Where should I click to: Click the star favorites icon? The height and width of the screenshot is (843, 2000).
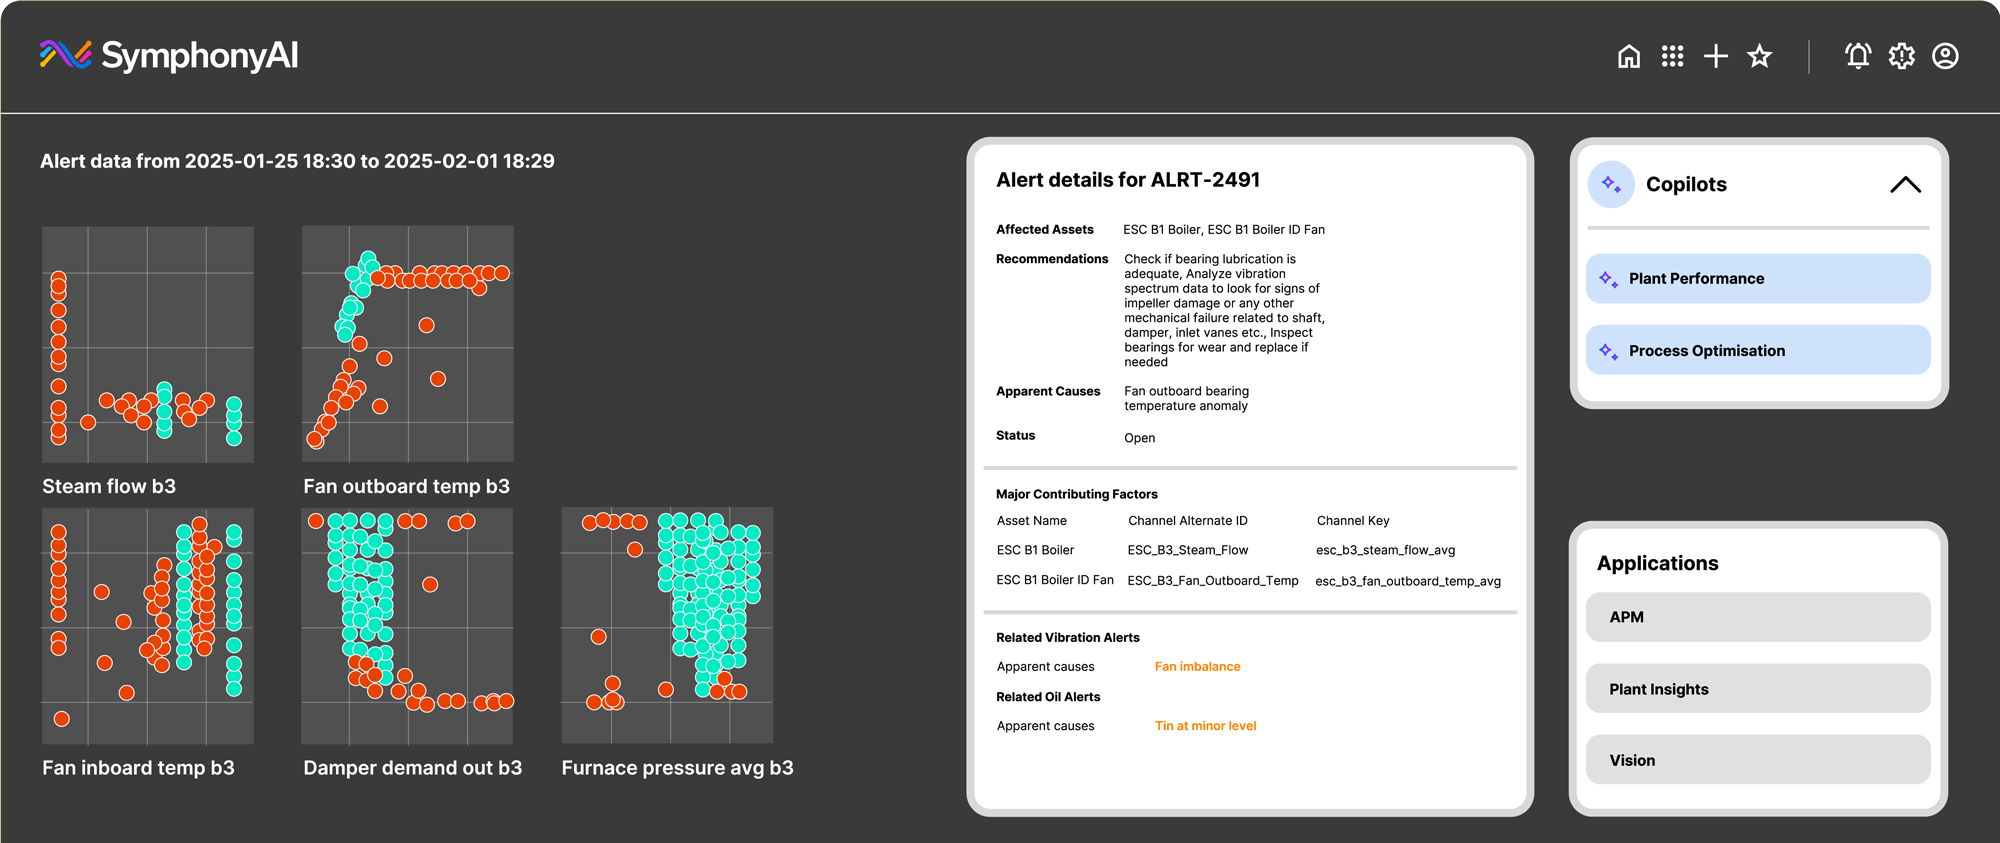click(x=1760, y=56)
